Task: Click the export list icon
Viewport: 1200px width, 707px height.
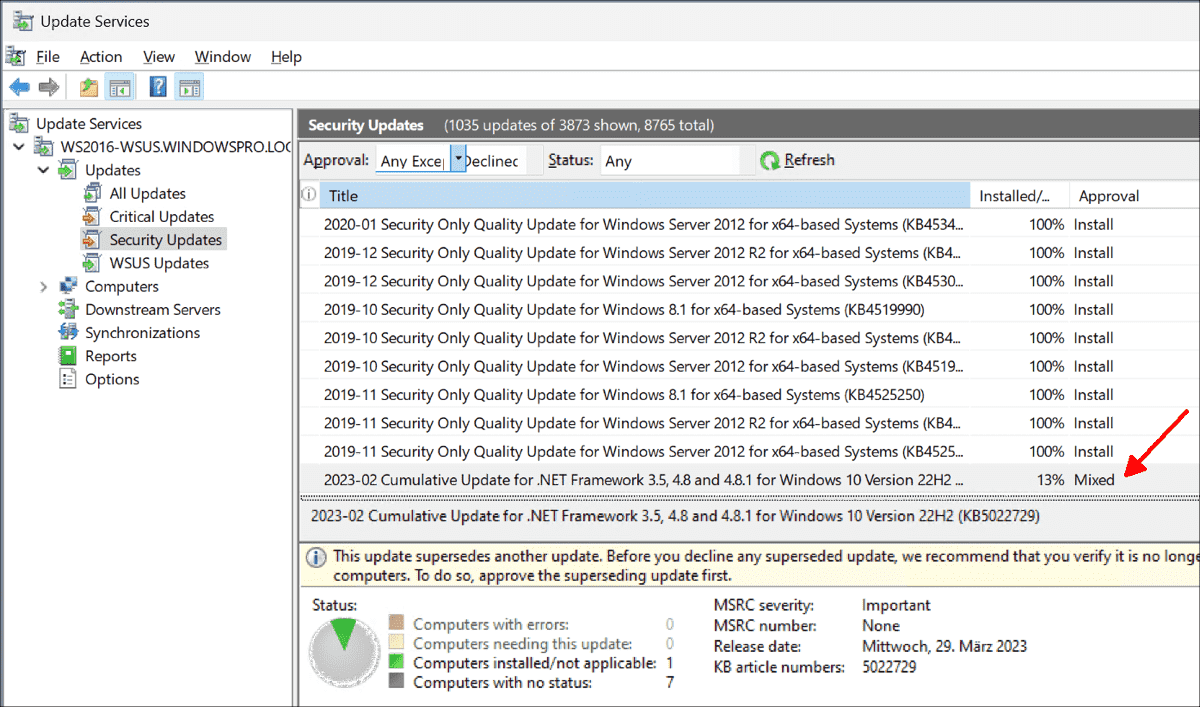Action: click(88, 87)
